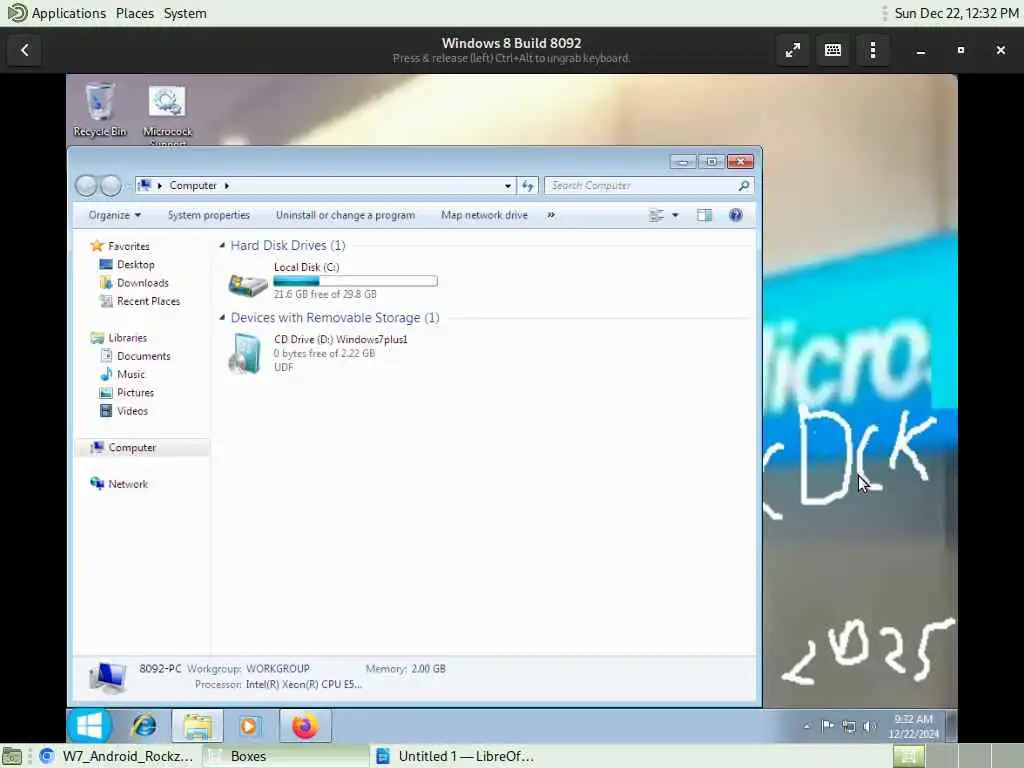The image size is (1024, 768).
Task: Go forward with the Explorer forward arrow
Action: (111, 186)
